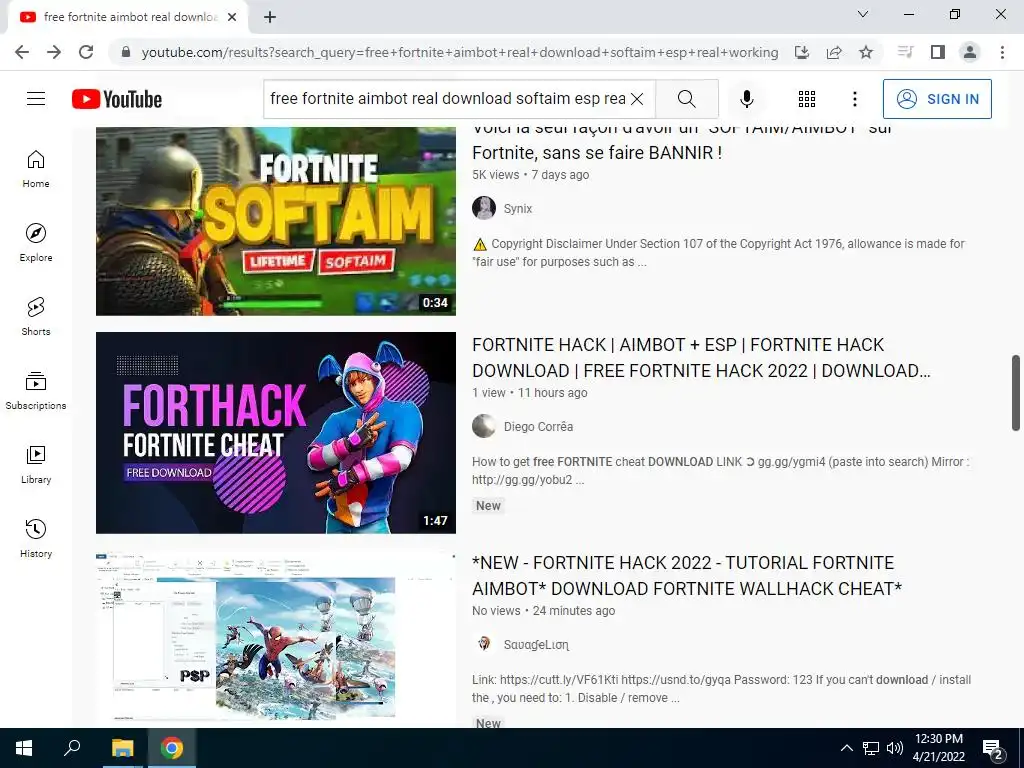Click the Synix channel avatar
1024x768 pixels.
click(x=484, y=208)
